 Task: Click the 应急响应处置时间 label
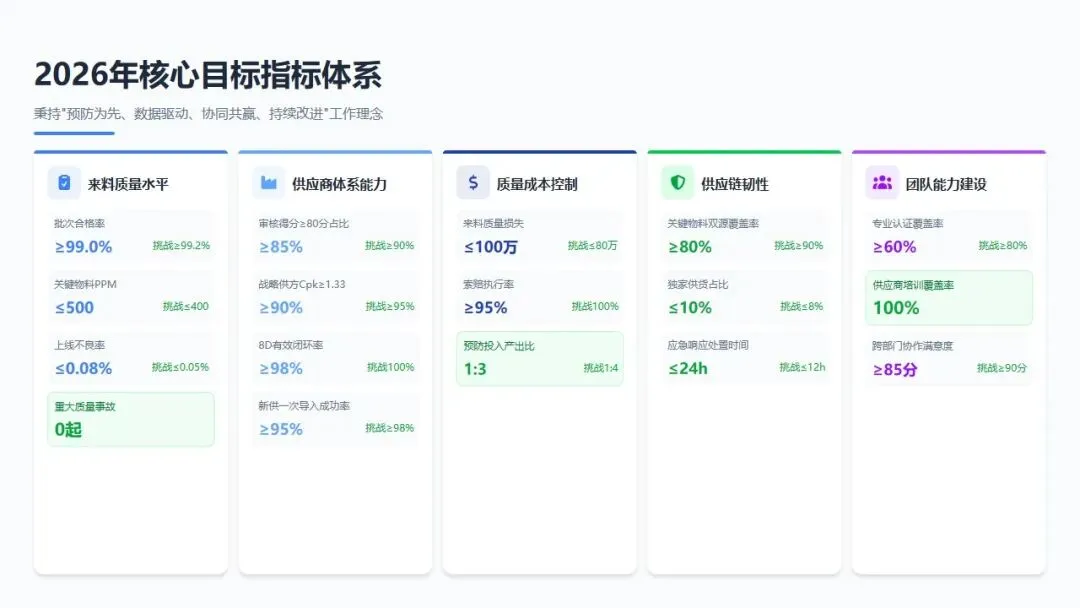click(x=707, y=344)
